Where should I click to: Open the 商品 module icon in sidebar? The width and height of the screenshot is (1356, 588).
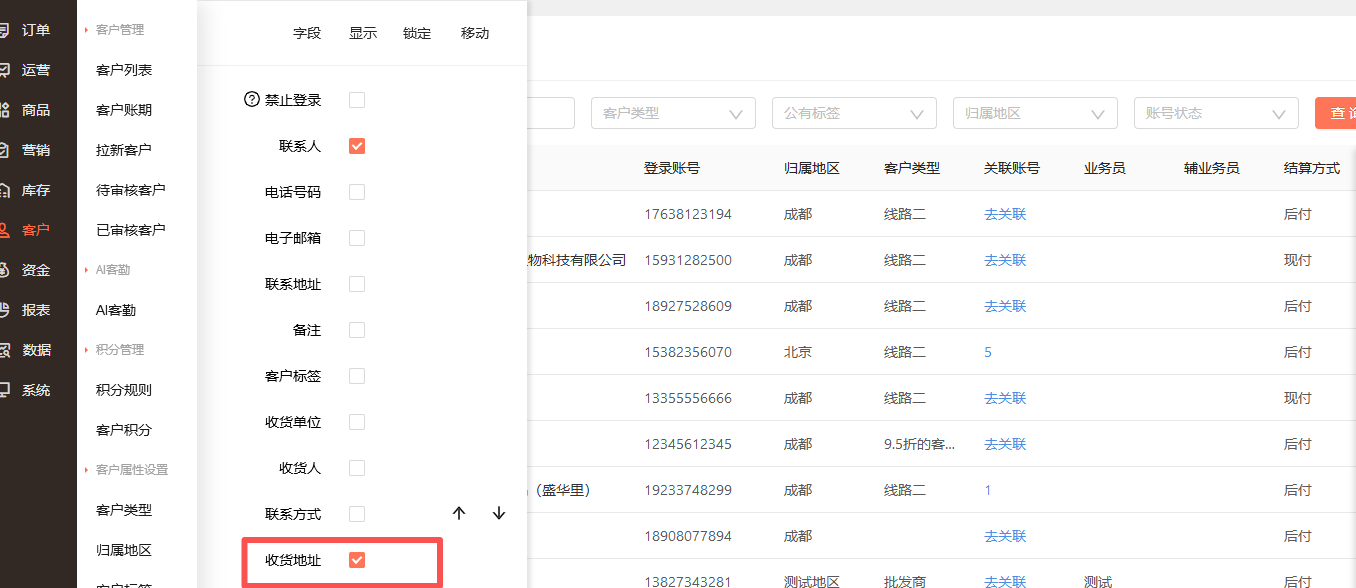(5, 110)
